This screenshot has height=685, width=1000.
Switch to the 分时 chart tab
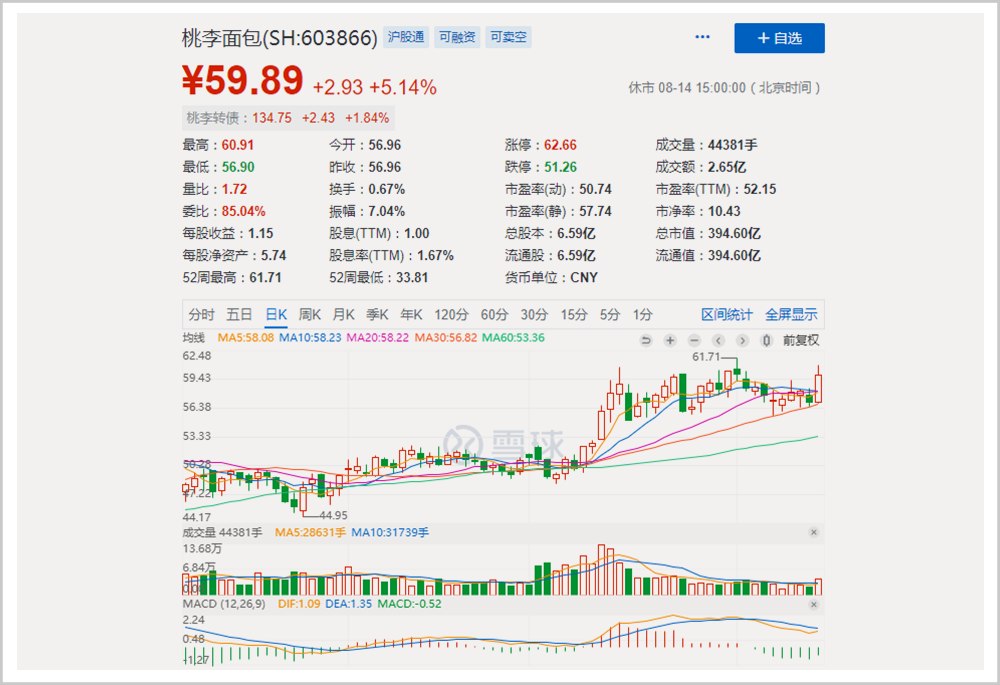[202, 314]
